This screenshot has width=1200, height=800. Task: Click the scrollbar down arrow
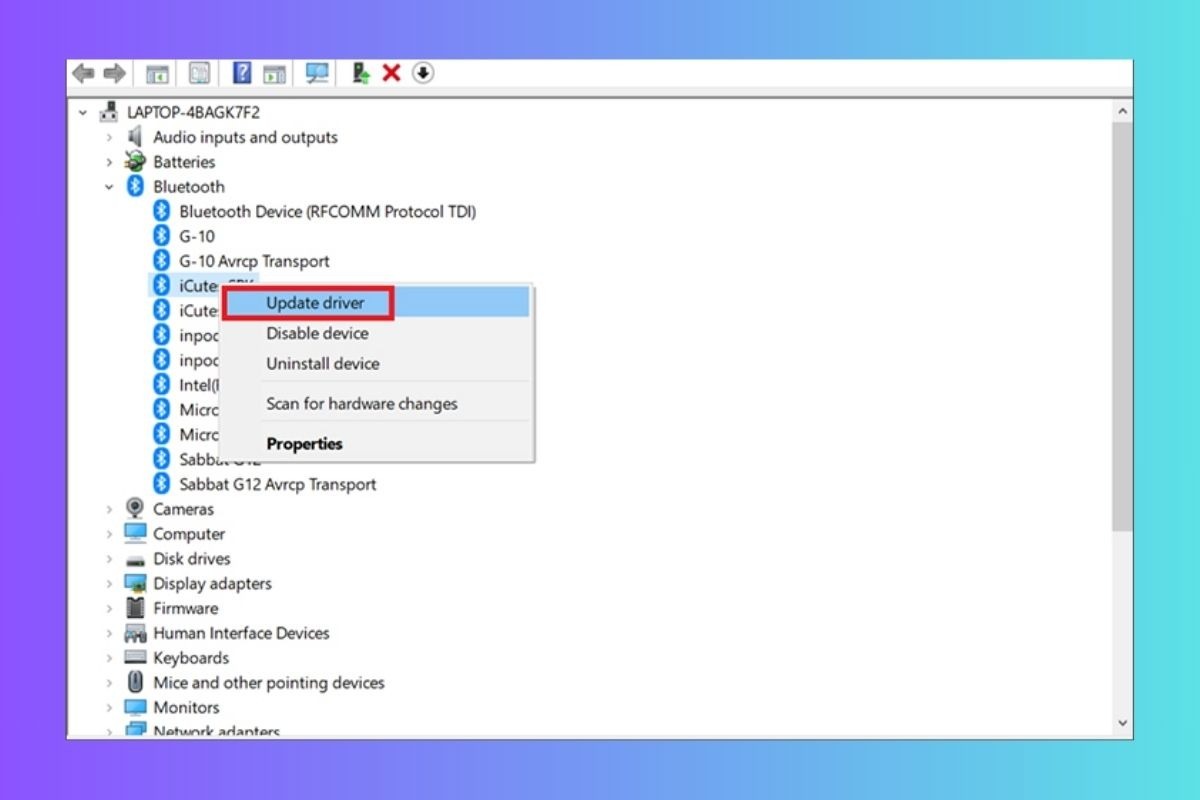(1121, 720)
